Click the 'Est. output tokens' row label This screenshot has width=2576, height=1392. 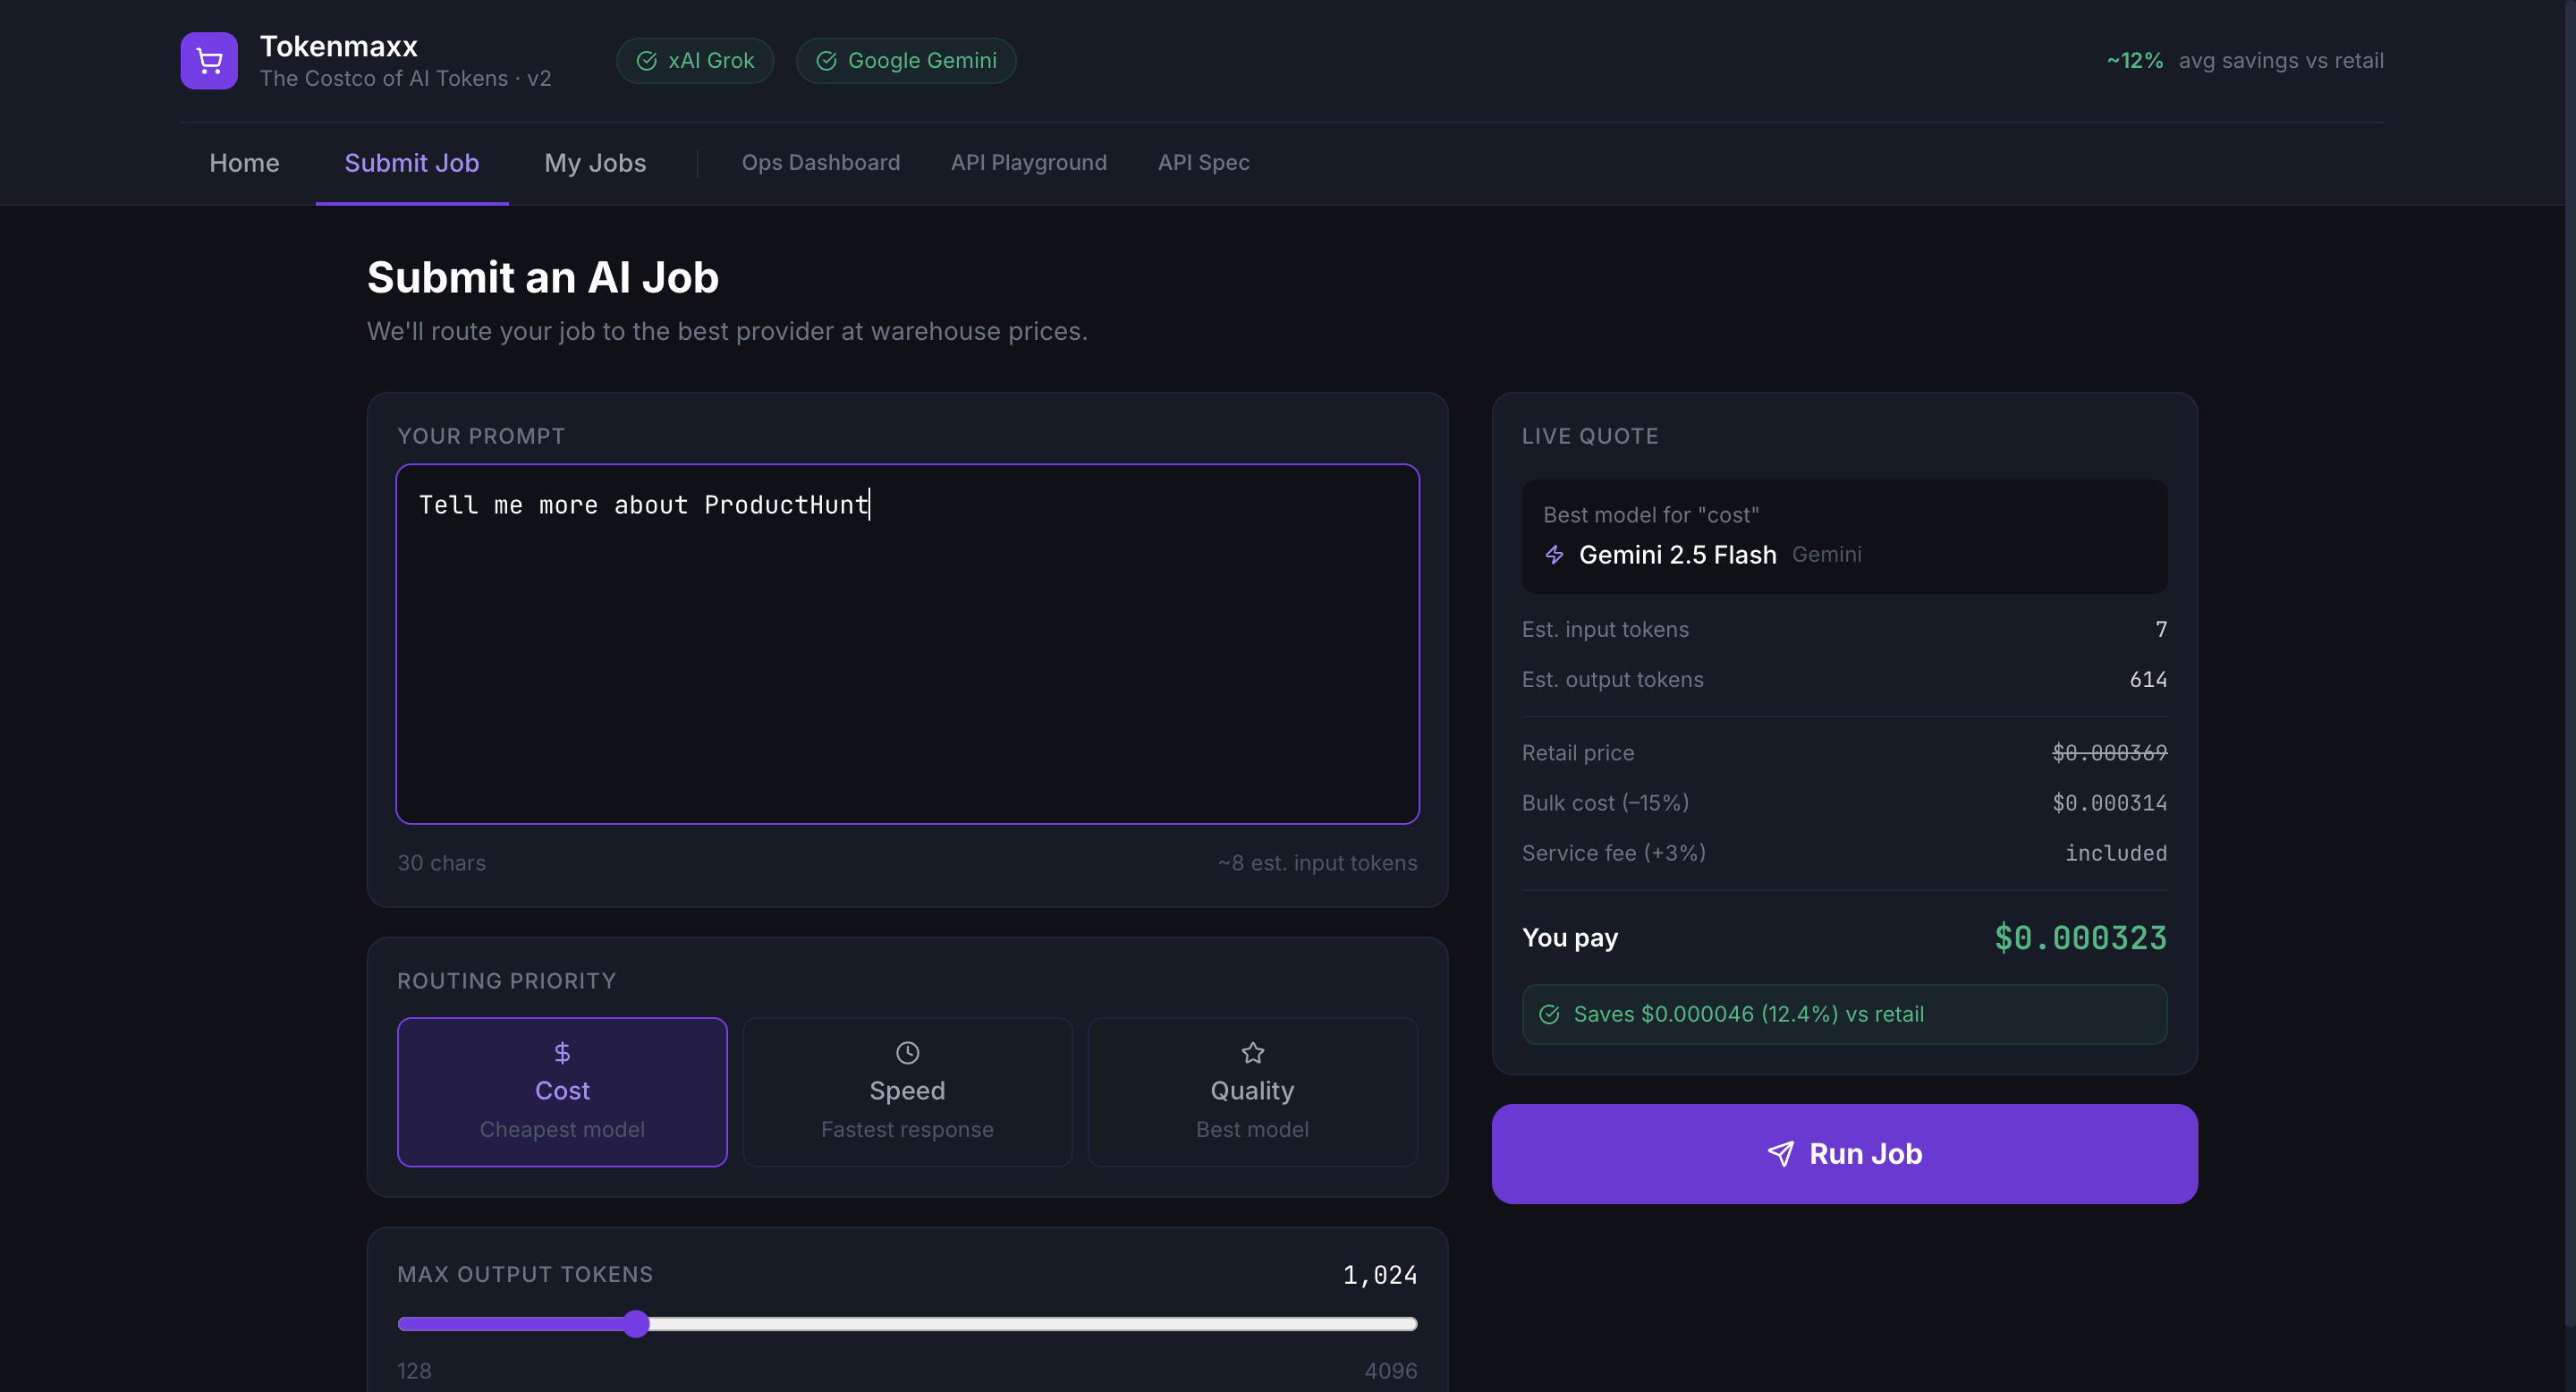(1613, 680)
